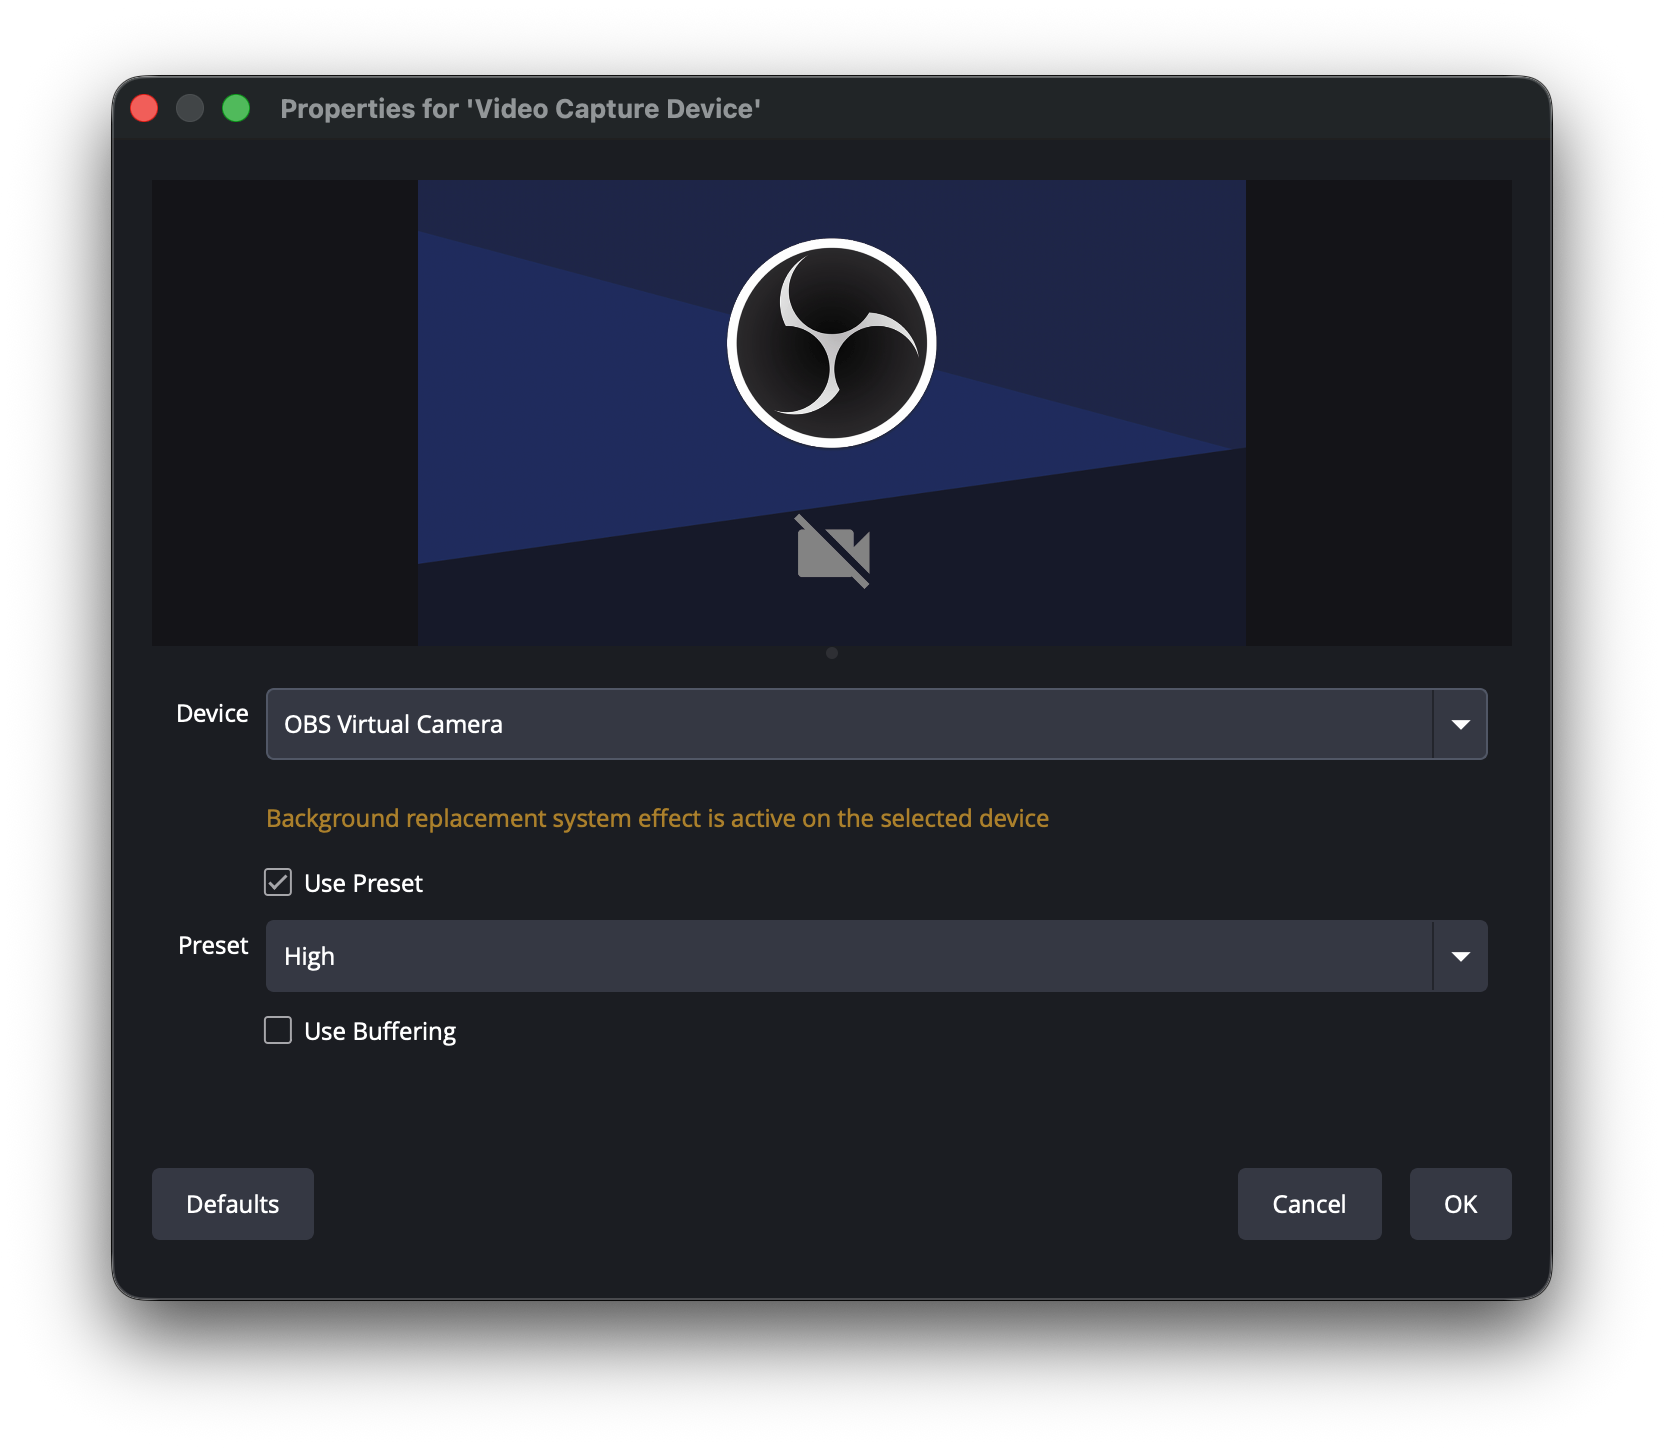Click the splitter handle dot below the preview
Screen dimensions: 1664x1448
click(832, 653)
